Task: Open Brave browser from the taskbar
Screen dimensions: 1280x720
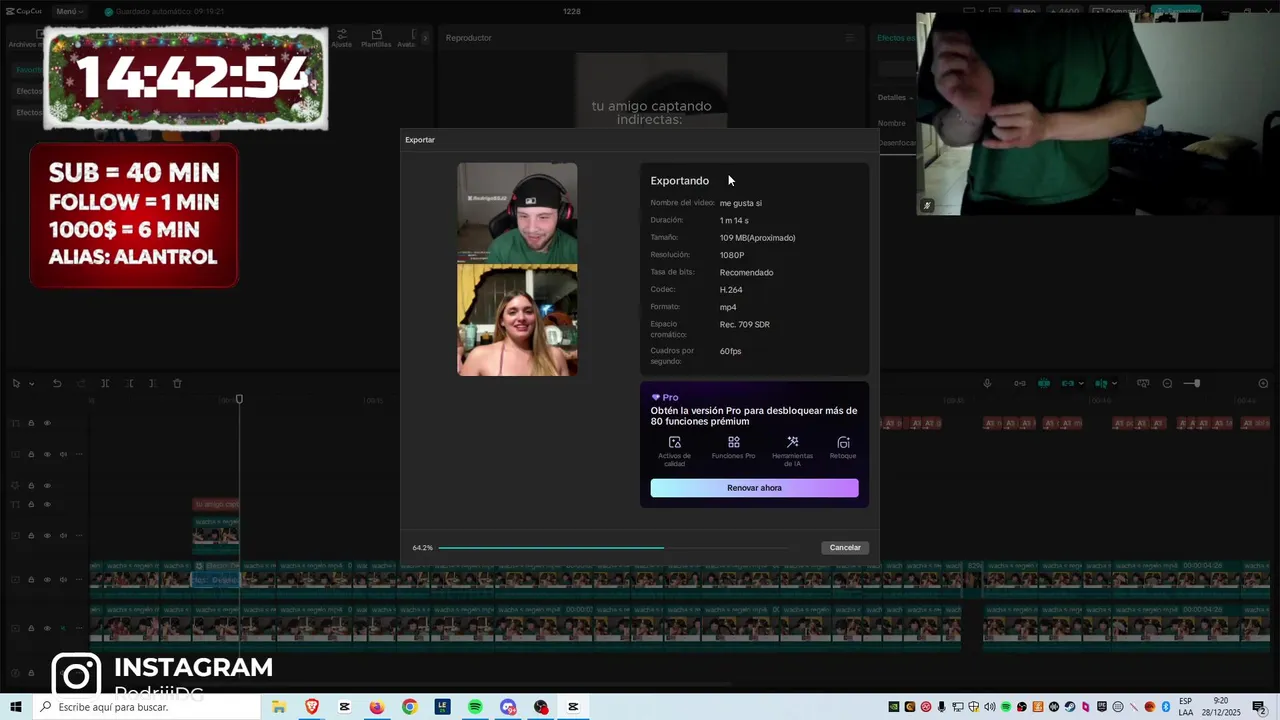Action: click(311, 707)
